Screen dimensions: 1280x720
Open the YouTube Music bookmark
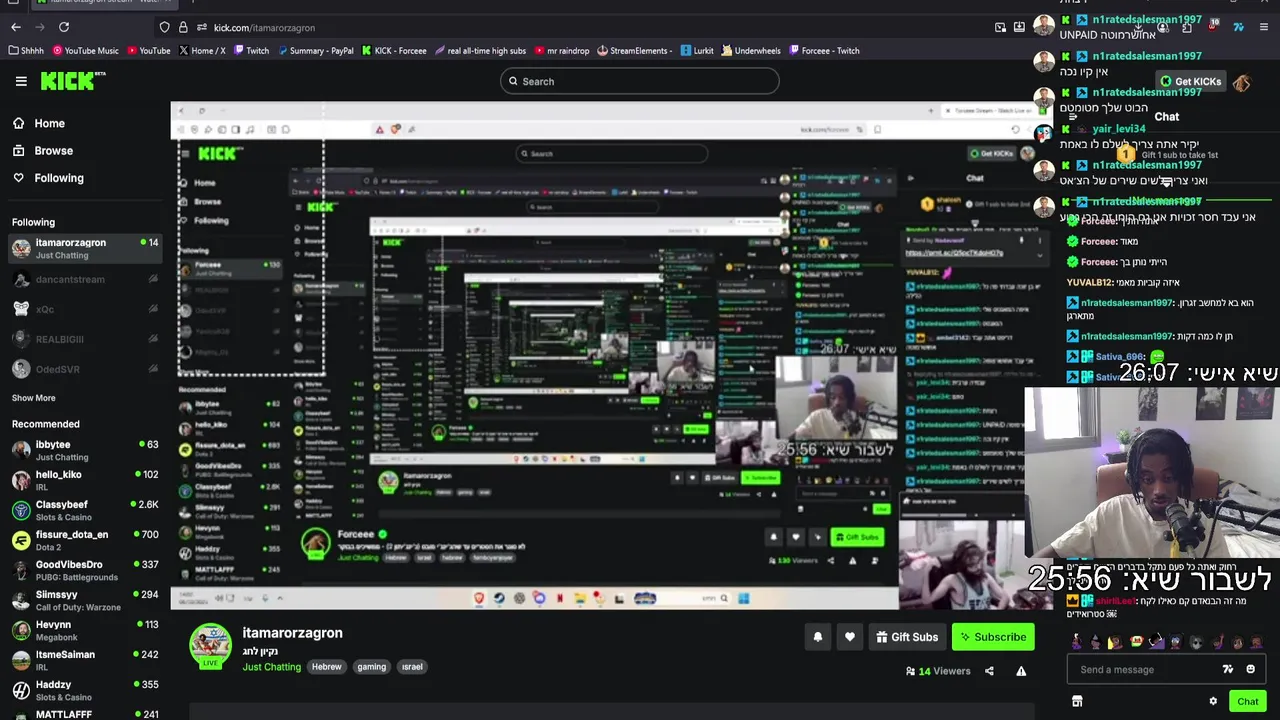tap(86, 51)
